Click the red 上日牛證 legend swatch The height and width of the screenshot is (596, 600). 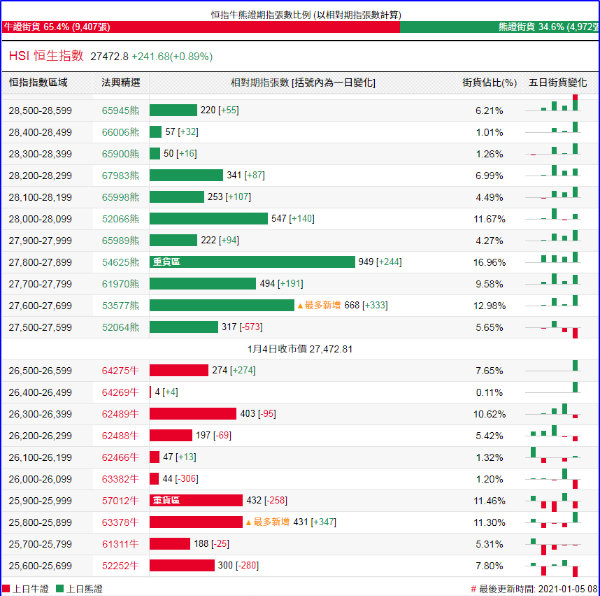(6, 588)
